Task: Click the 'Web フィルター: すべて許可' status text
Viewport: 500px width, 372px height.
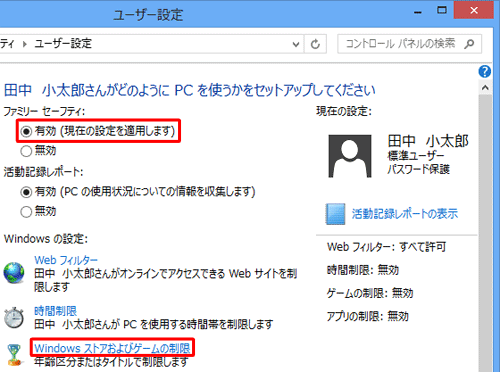Action: point(387,247)
